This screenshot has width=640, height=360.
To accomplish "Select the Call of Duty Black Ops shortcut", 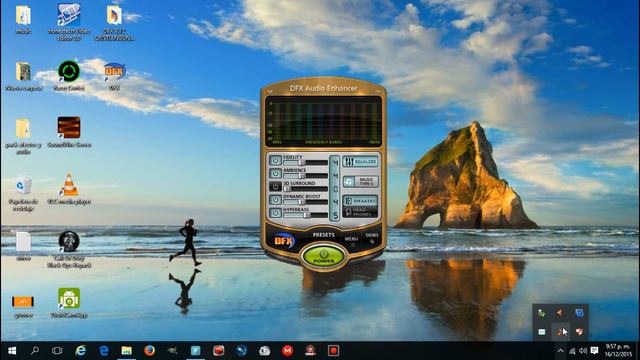I will 69,249.
